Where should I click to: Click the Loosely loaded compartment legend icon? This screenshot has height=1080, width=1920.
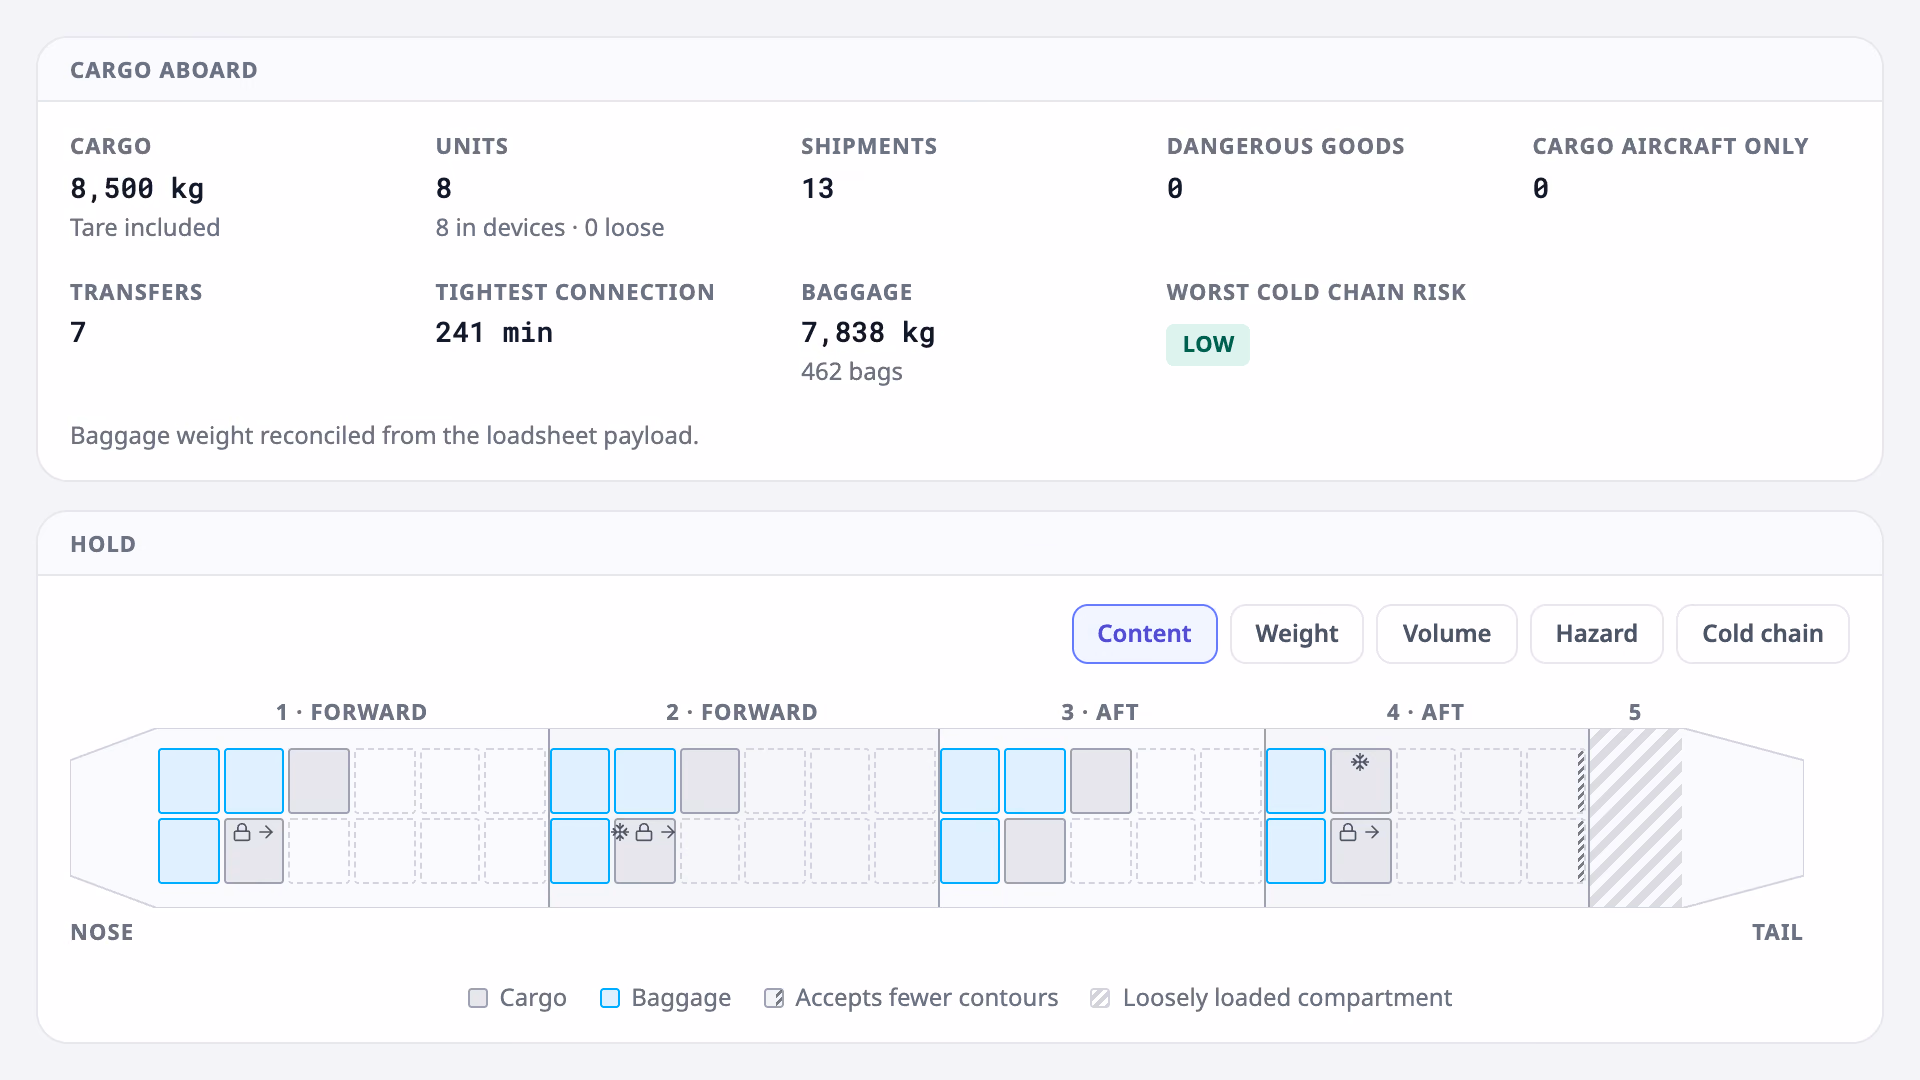click(x=1100, y=998)
